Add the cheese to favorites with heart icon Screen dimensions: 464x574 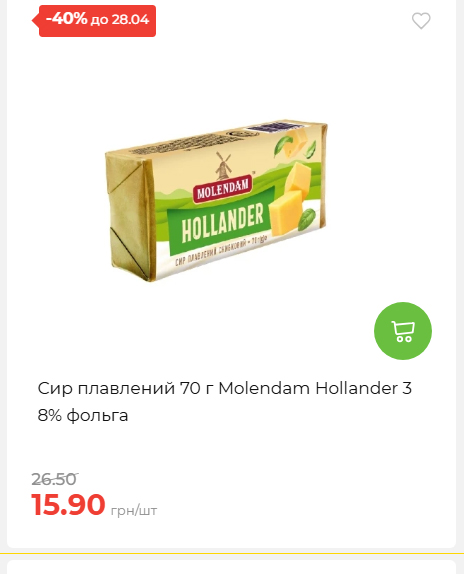421,21
